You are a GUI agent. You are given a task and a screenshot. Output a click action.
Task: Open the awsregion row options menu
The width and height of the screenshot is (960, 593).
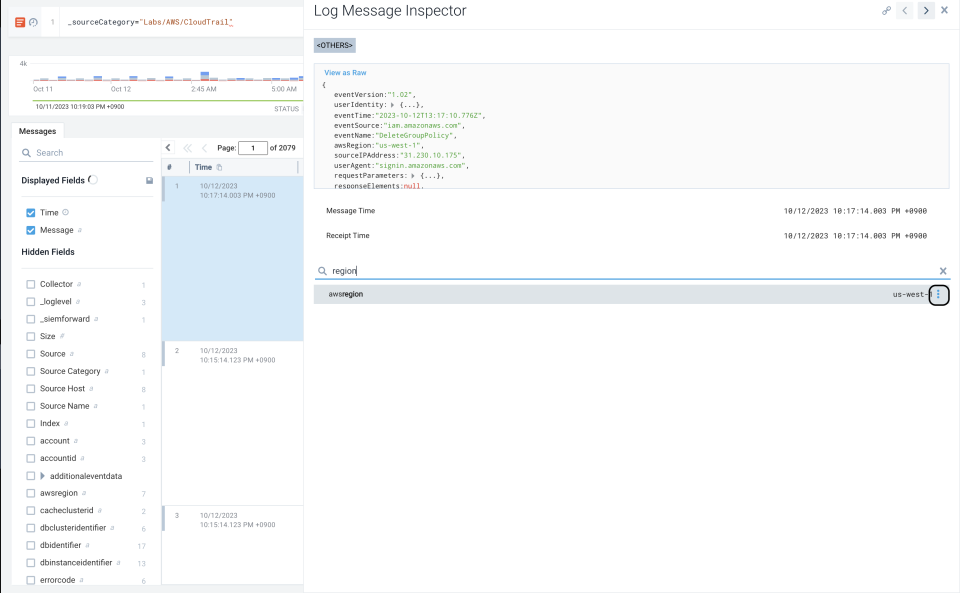[938, 295]
